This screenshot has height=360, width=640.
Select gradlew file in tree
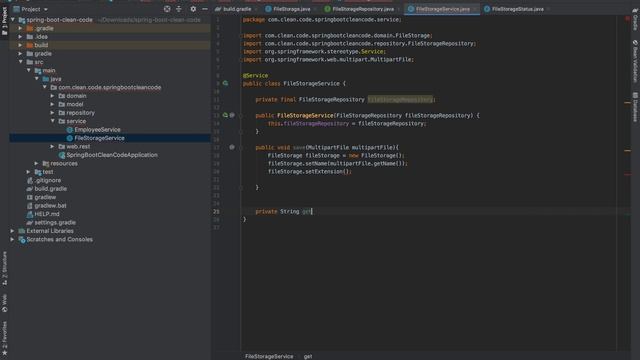click(45, 197)
